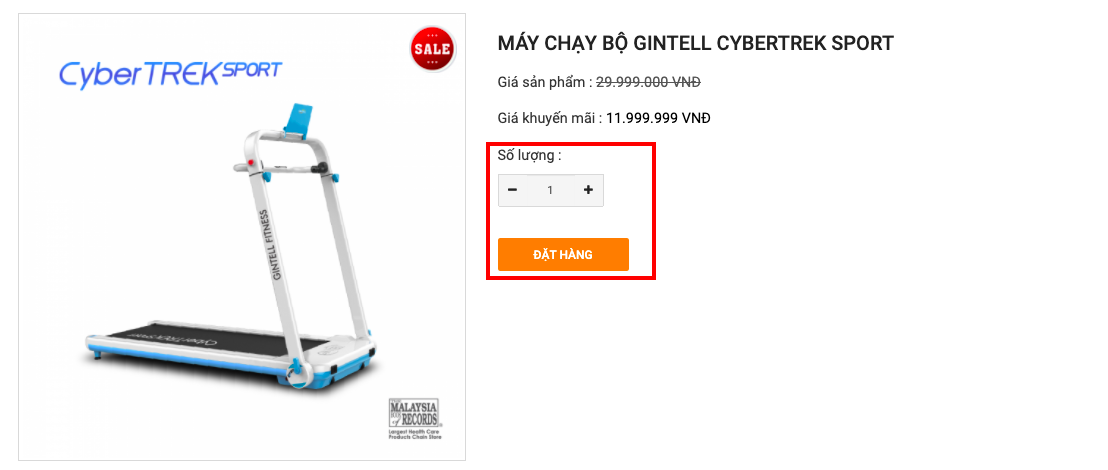Select the quantity number field

[550, 190]
